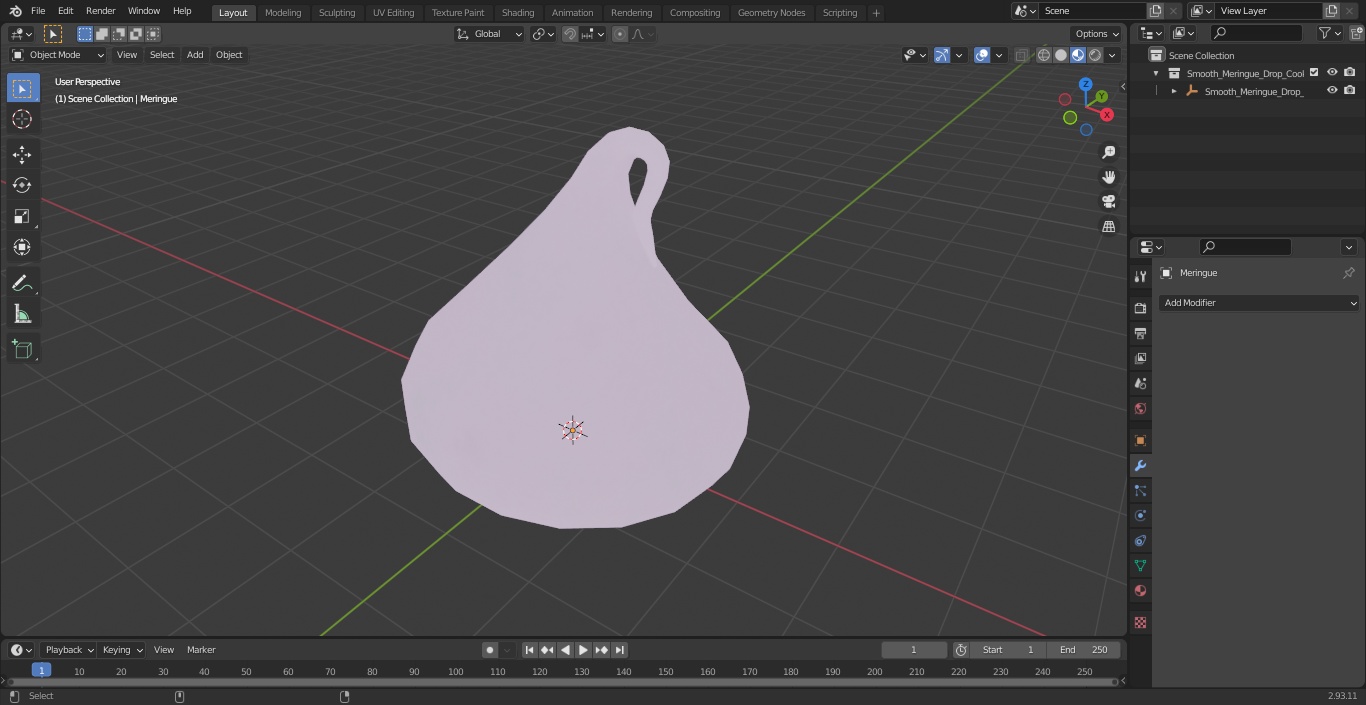Toggle snapping magnet icon
This screenshot has height=705, width=1366.
(x=569, y=34)
